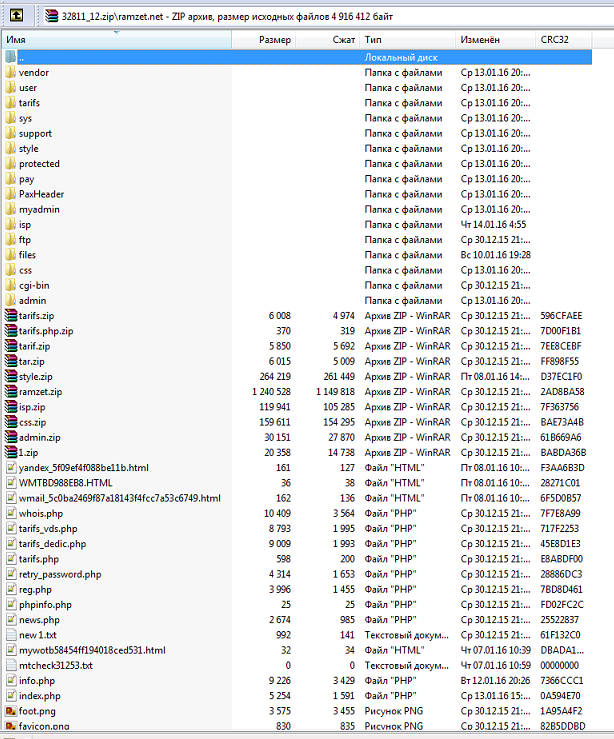
Task: Click the cgi-bin folder icon
Action: pos(11,286)
